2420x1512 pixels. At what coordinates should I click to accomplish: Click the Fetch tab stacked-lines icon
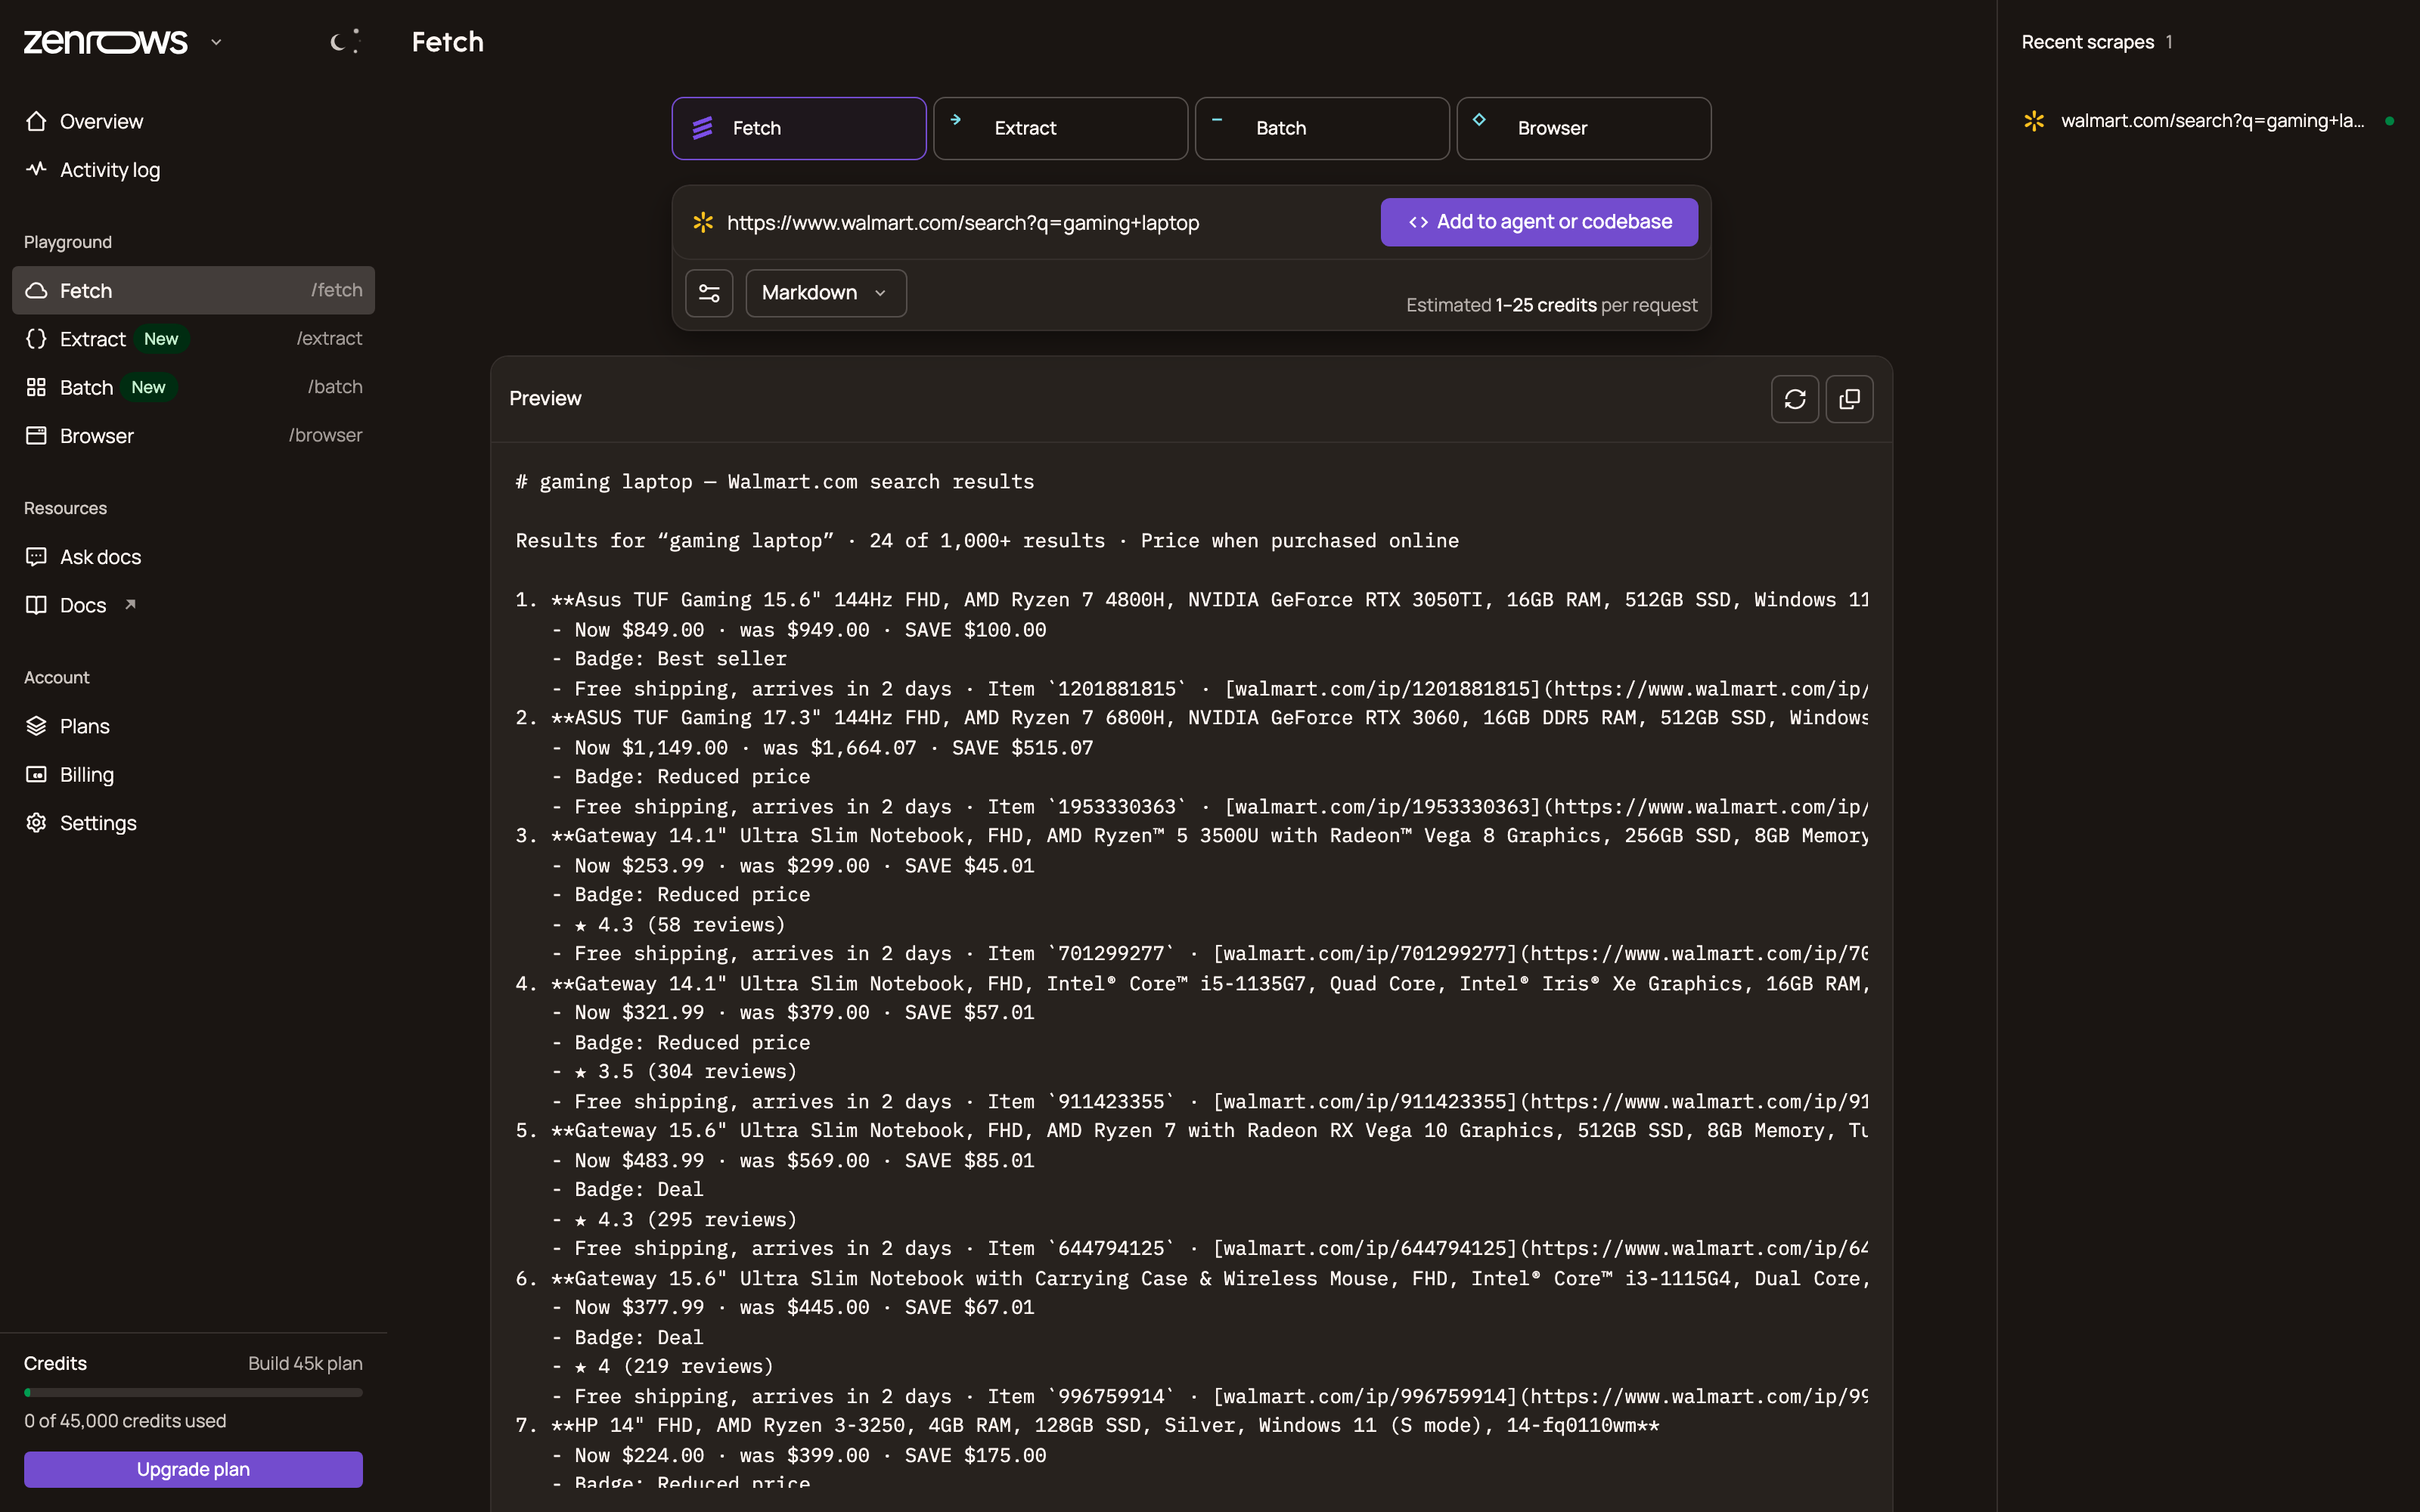703,128
